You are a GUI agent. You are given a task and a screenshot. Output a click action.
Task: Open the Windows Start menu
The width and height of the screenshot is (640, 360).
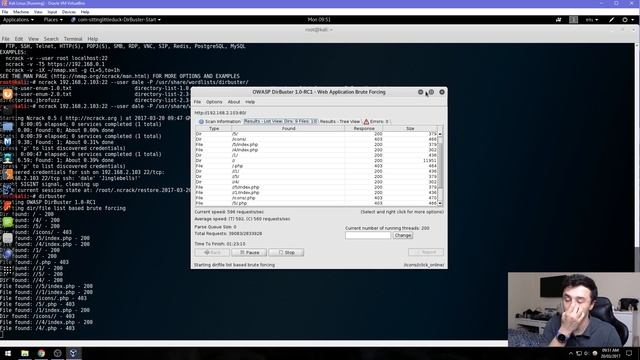(x=8, y=353)
